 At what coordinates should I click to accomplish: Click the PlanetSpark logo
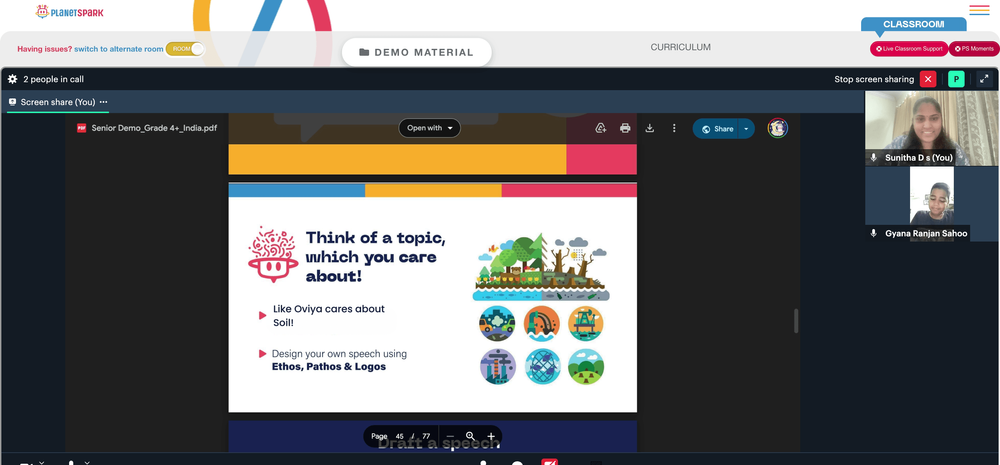[69, 11]
